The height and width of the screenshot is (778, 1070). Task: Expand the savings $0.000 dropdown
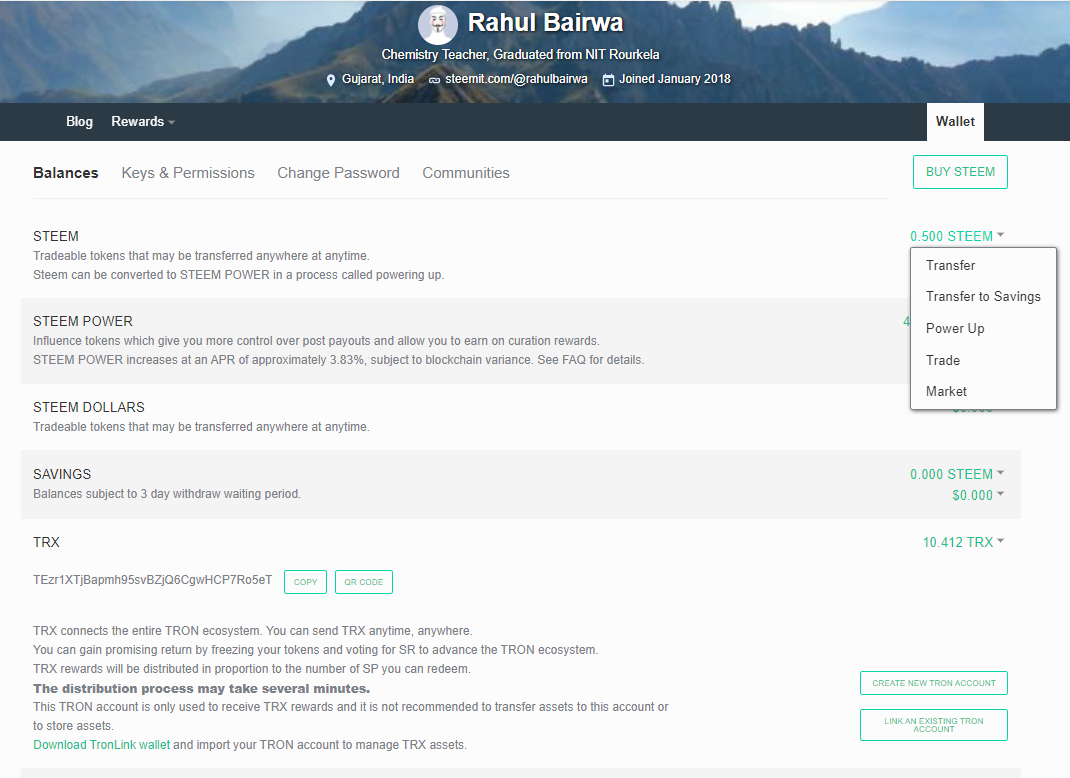click(x=978, y=495)
